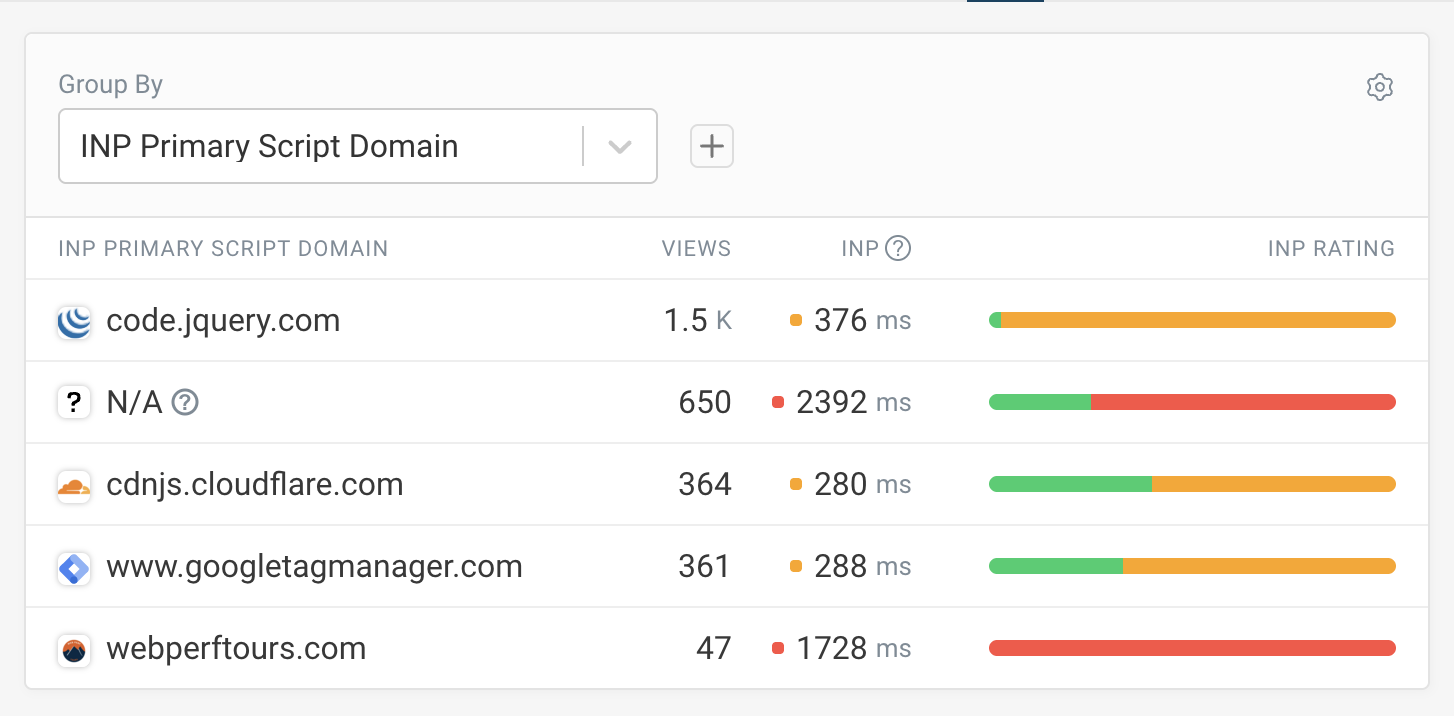
Task: Click the 650 views value
Action: point(705,402)
